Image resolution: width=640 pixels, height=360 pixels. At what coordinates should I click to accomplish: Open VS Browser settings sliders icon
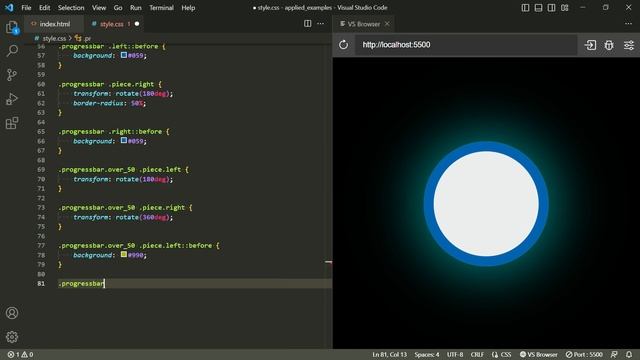click(629, 45)
